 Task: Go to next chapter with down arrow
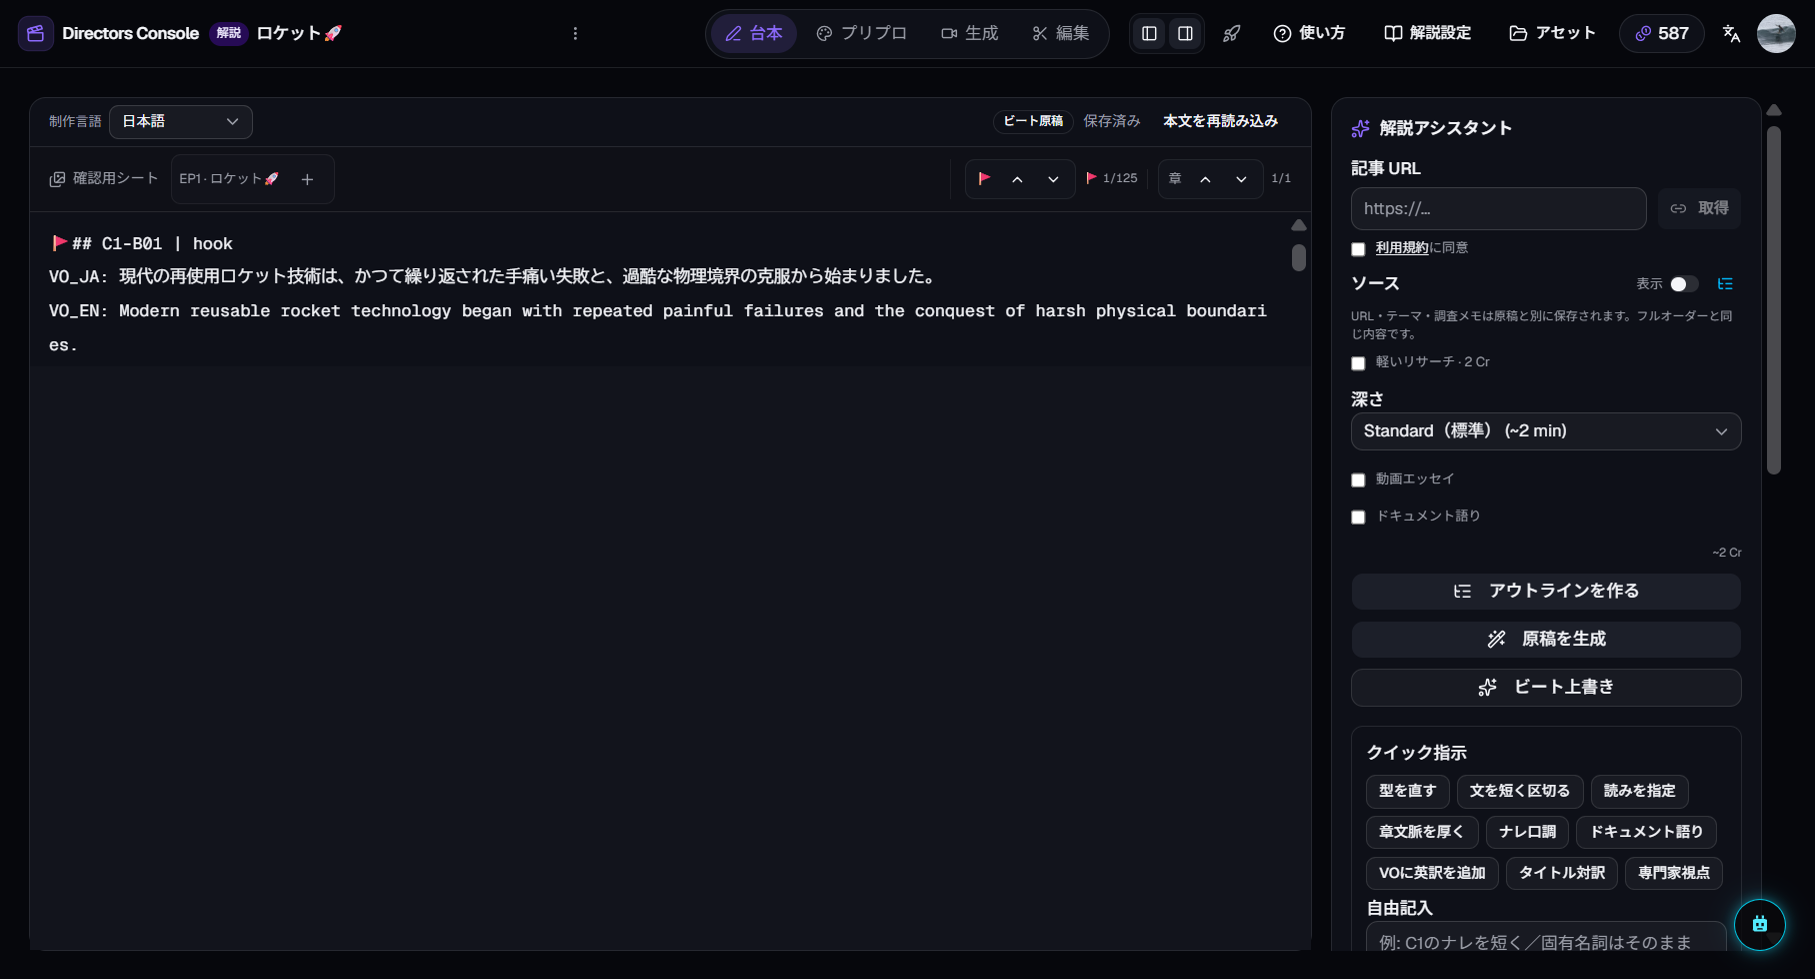(1241, 179)
